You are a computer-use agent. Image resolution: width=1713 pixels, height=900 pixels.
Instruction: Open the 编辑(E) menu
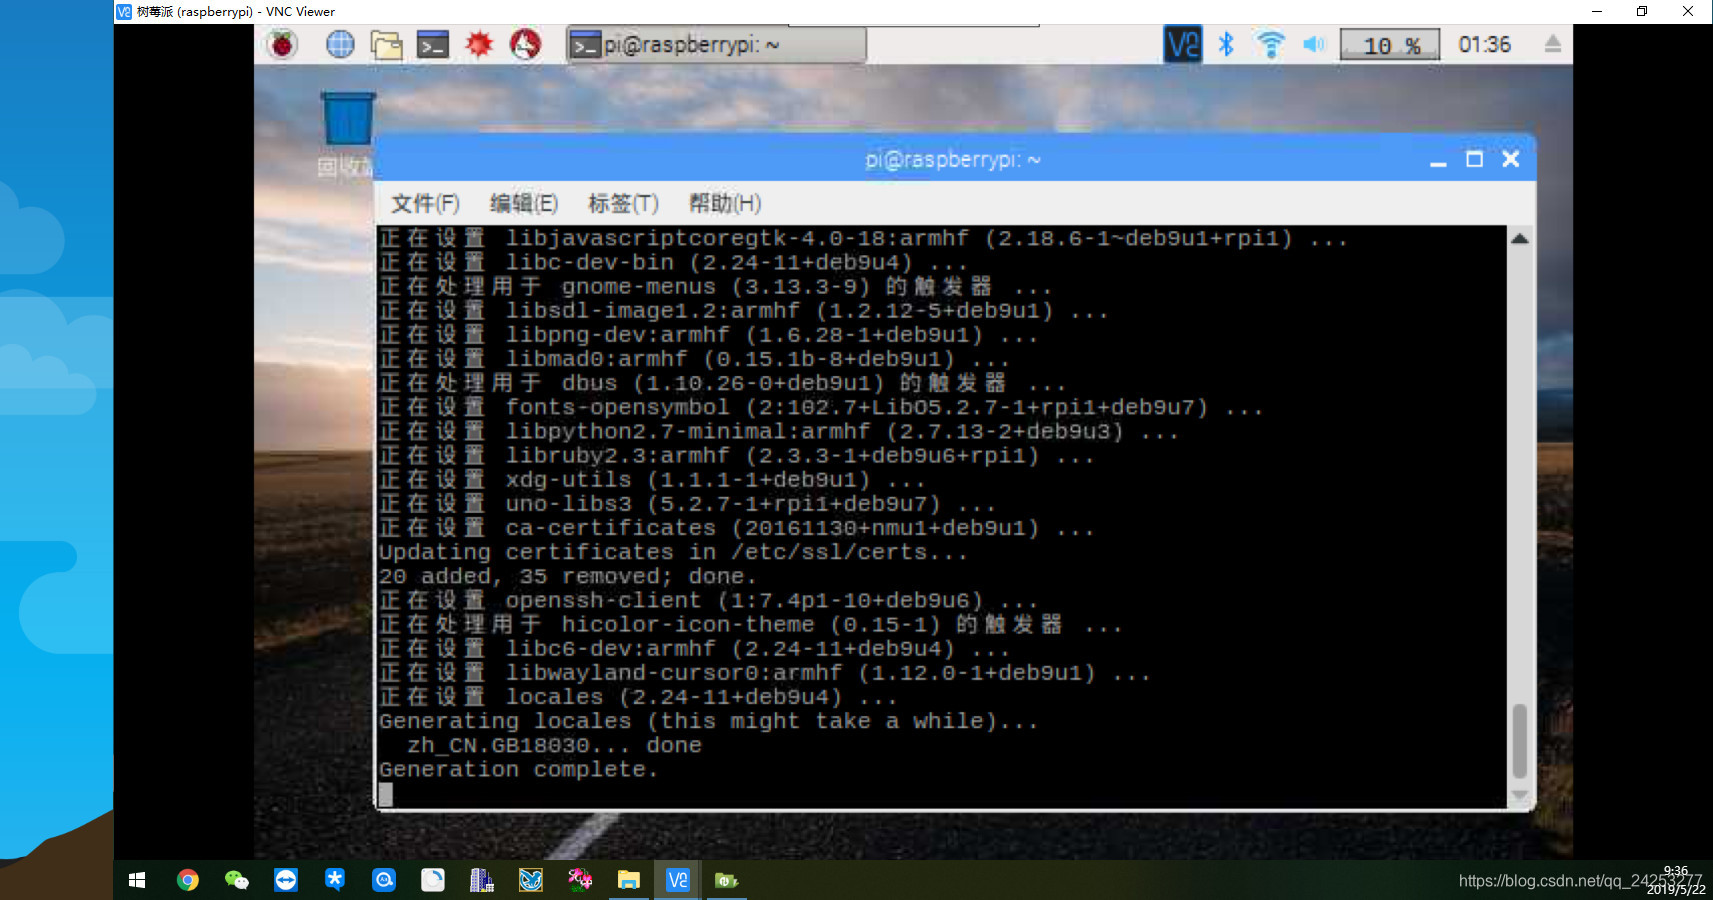523,204
